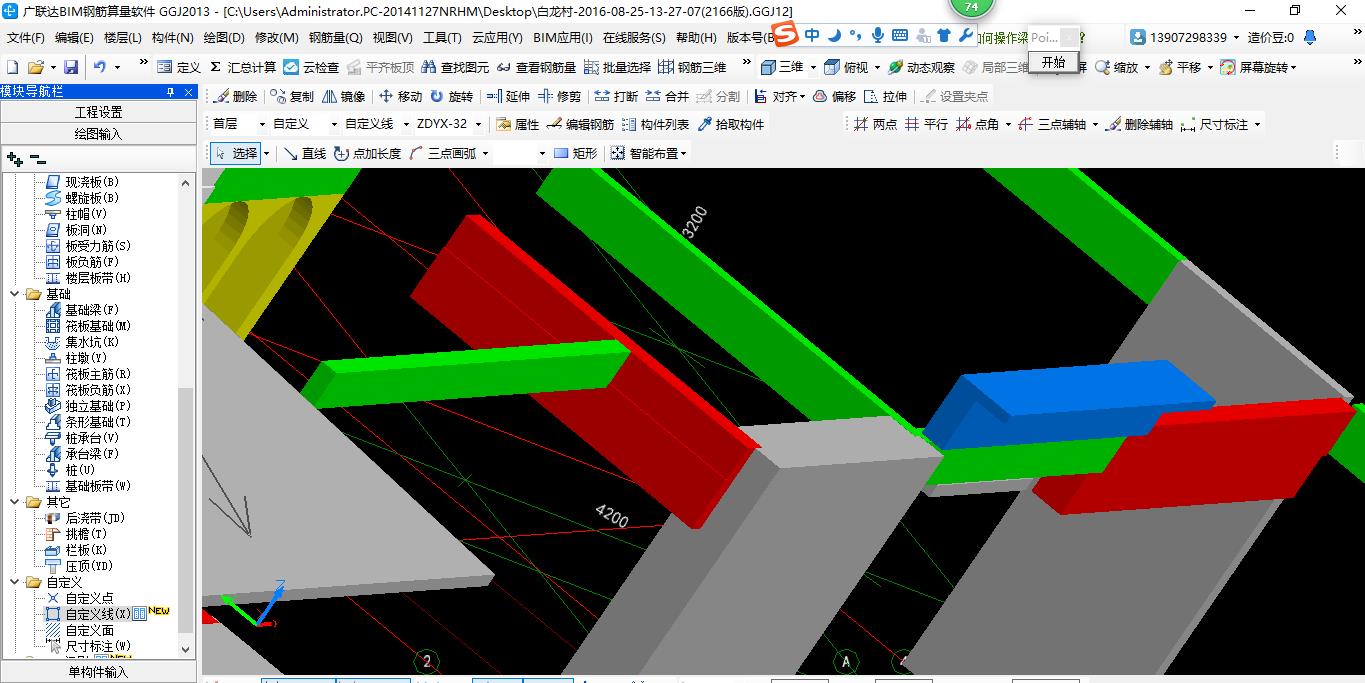Image resolution: width=1365 pixels, height=683 pixels.
Task: Select 筏板基础(M) in tree
Action: tap(98, 326)
